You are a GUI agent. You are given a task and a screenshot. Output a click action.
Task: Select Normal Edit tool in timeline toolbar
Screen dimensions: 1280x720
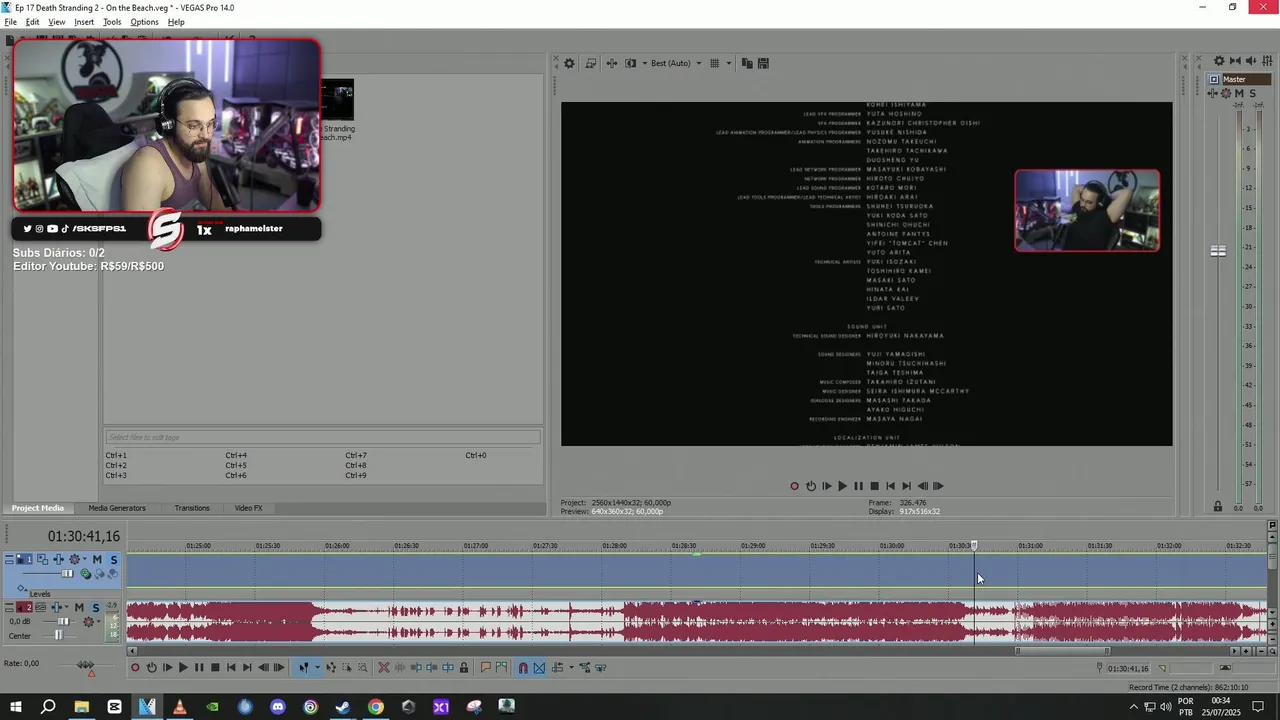click(x=304, y=667)
